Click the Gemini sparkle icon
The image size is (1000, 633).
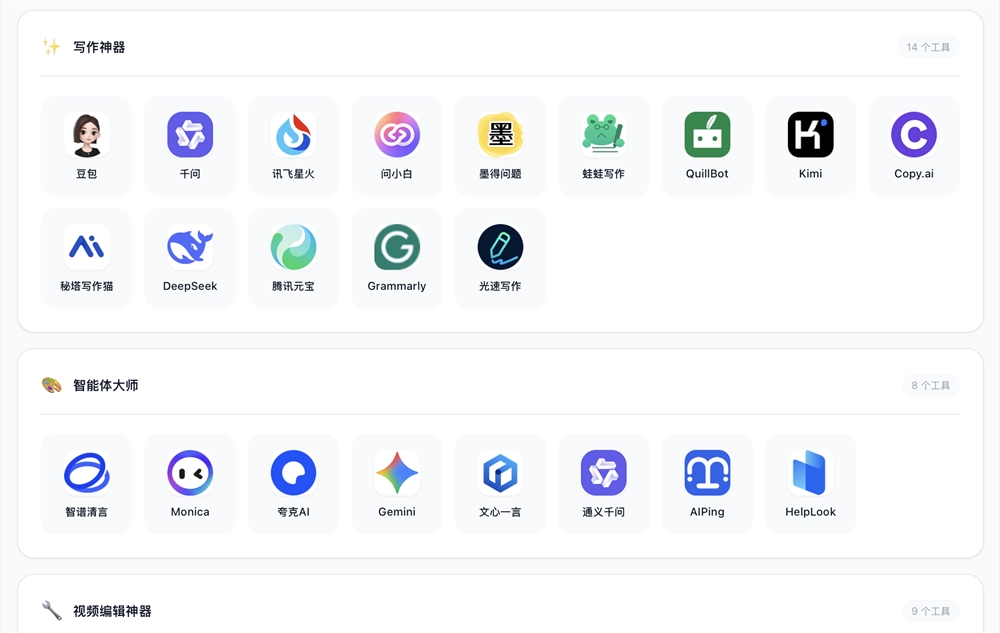397,473
